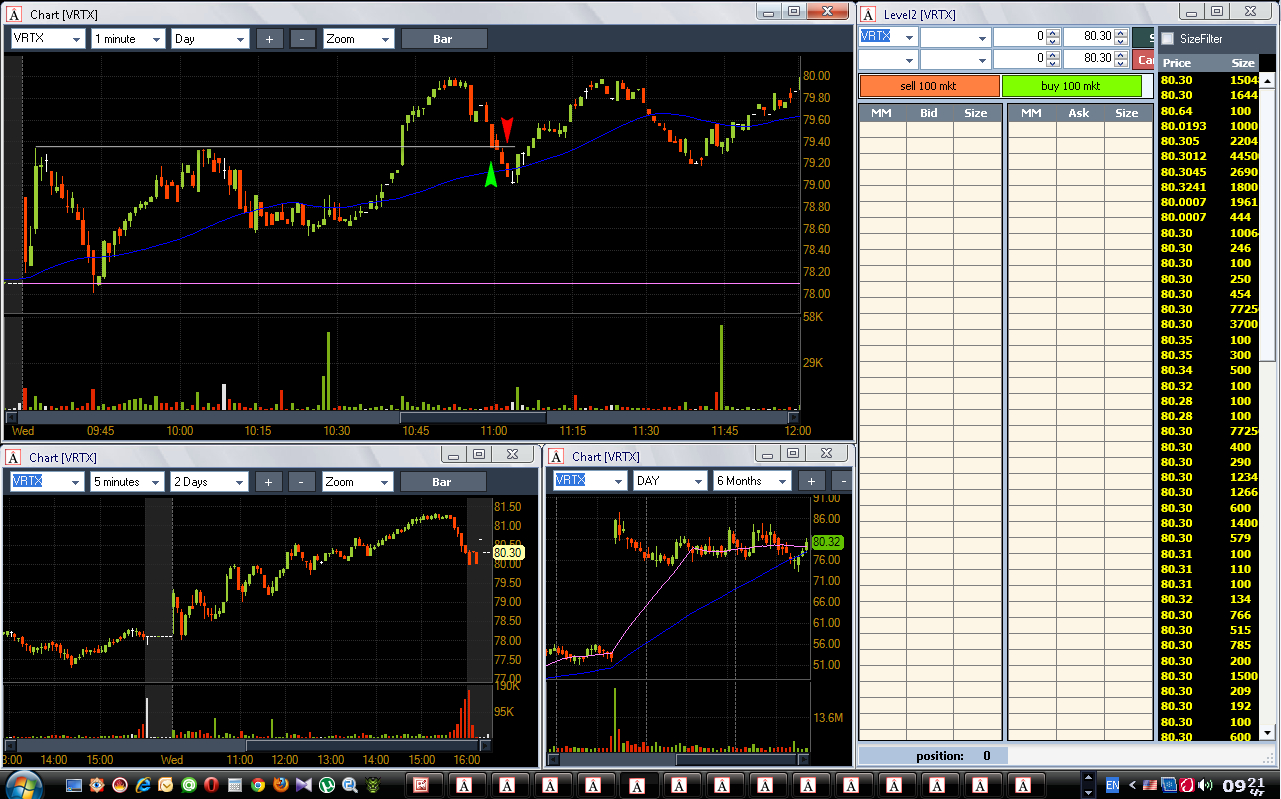Click the plus button in 5 minutes chart
The image size is (1281, 799).
[x=269, y=482]
